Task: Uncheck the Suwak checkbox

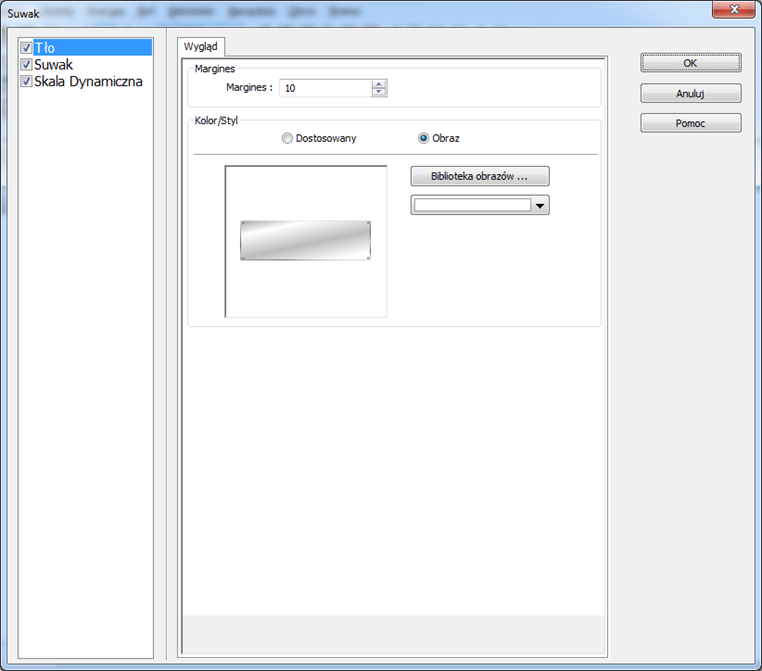Action: pyautogui.click(x=26, y=64)
